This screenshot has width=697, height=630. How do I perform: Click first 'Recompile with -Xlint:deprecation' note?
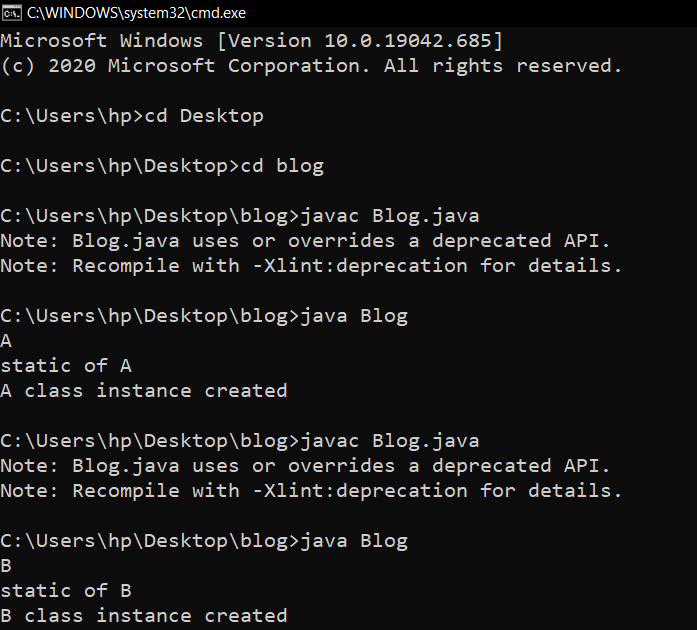310,266
